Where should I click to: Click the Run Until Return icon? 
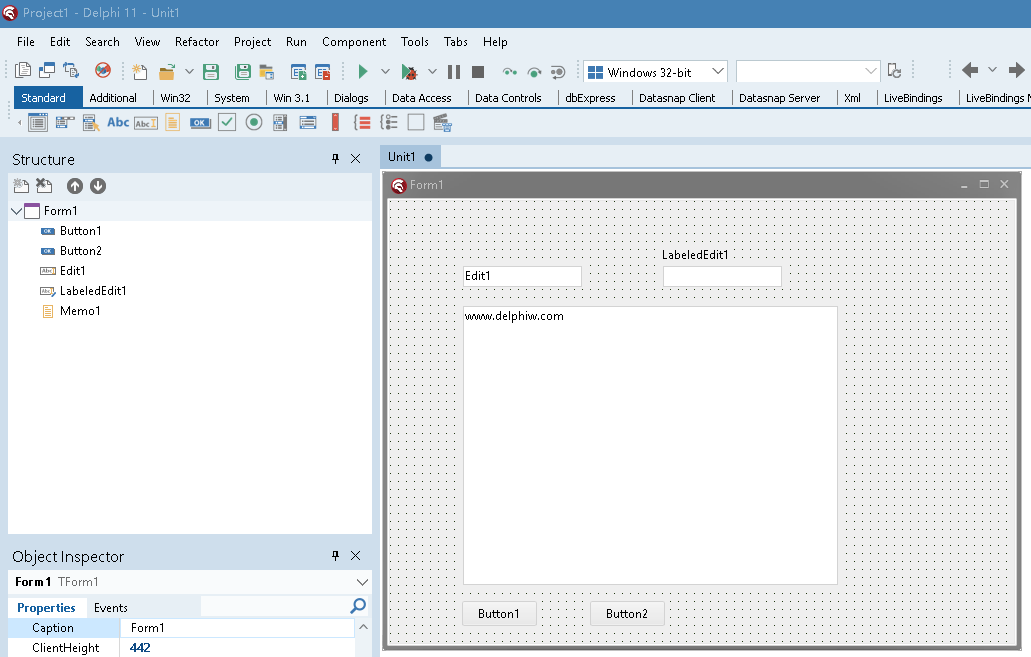[x=558, y=72]
